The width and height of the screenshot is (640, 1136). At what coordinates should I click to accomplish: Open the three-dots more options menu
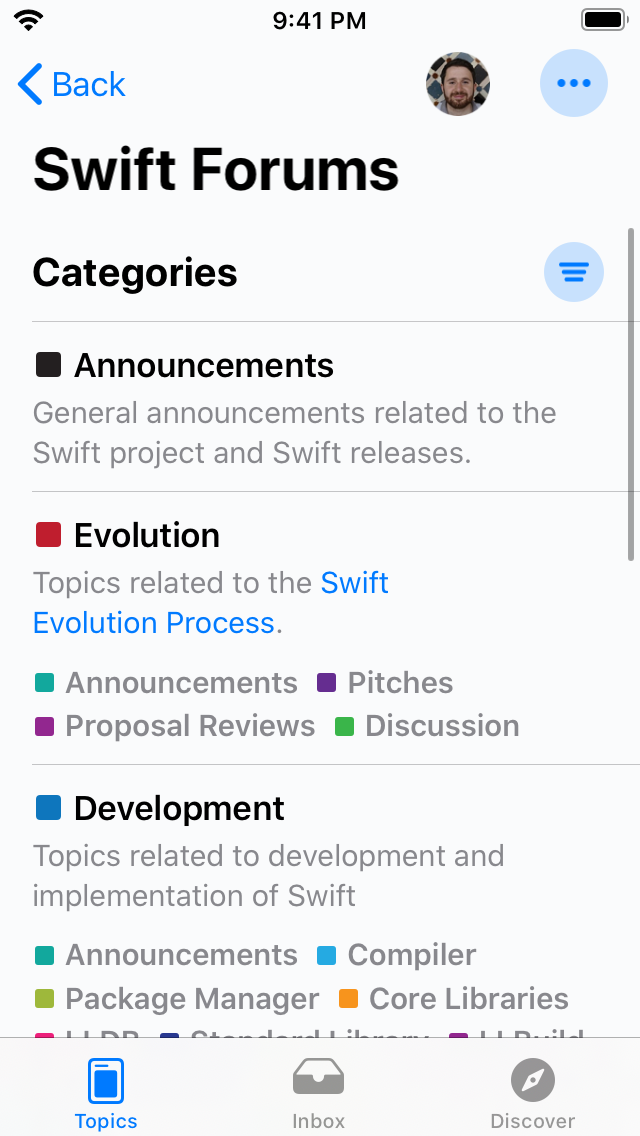[573, 84]
